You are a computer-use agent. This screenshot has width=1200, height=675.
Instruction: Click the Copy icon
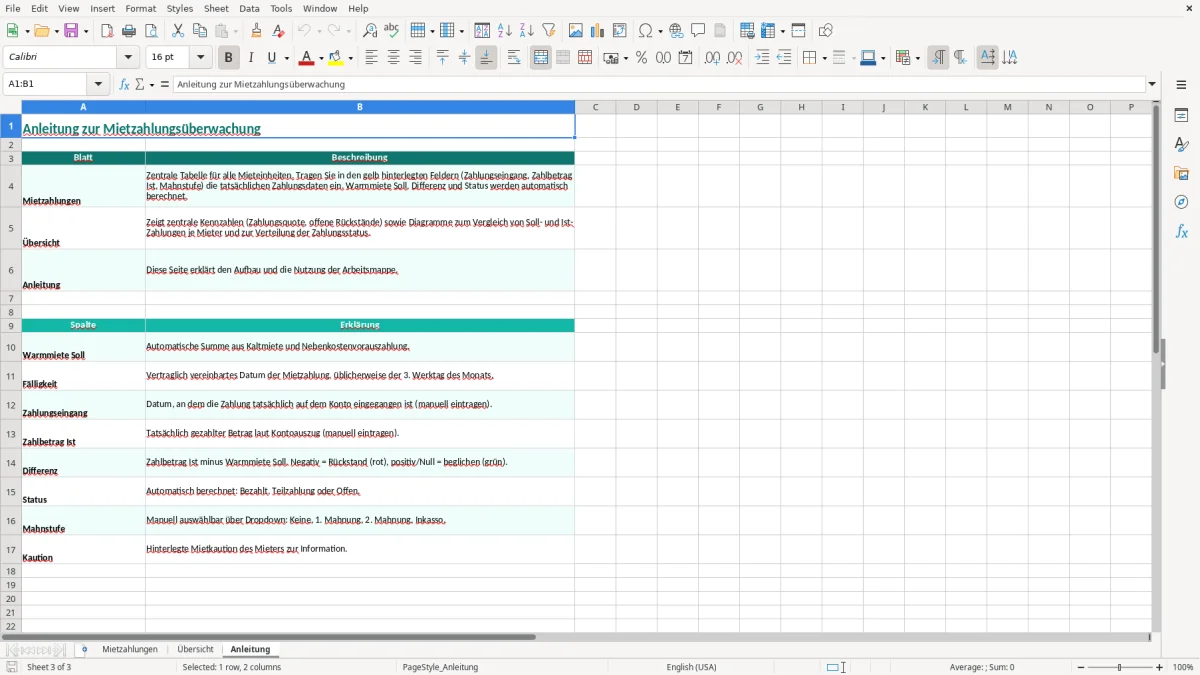point(200,31)
